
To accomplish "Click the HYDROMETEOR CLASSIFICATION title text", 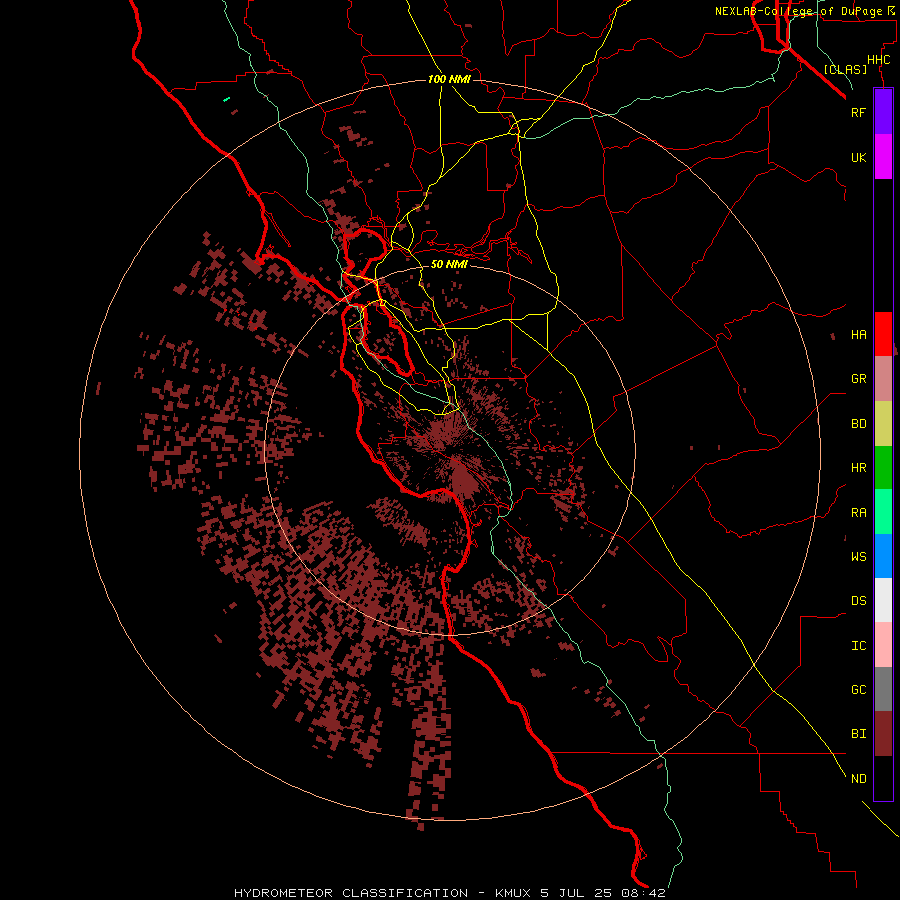I will [x=351, y=893].
